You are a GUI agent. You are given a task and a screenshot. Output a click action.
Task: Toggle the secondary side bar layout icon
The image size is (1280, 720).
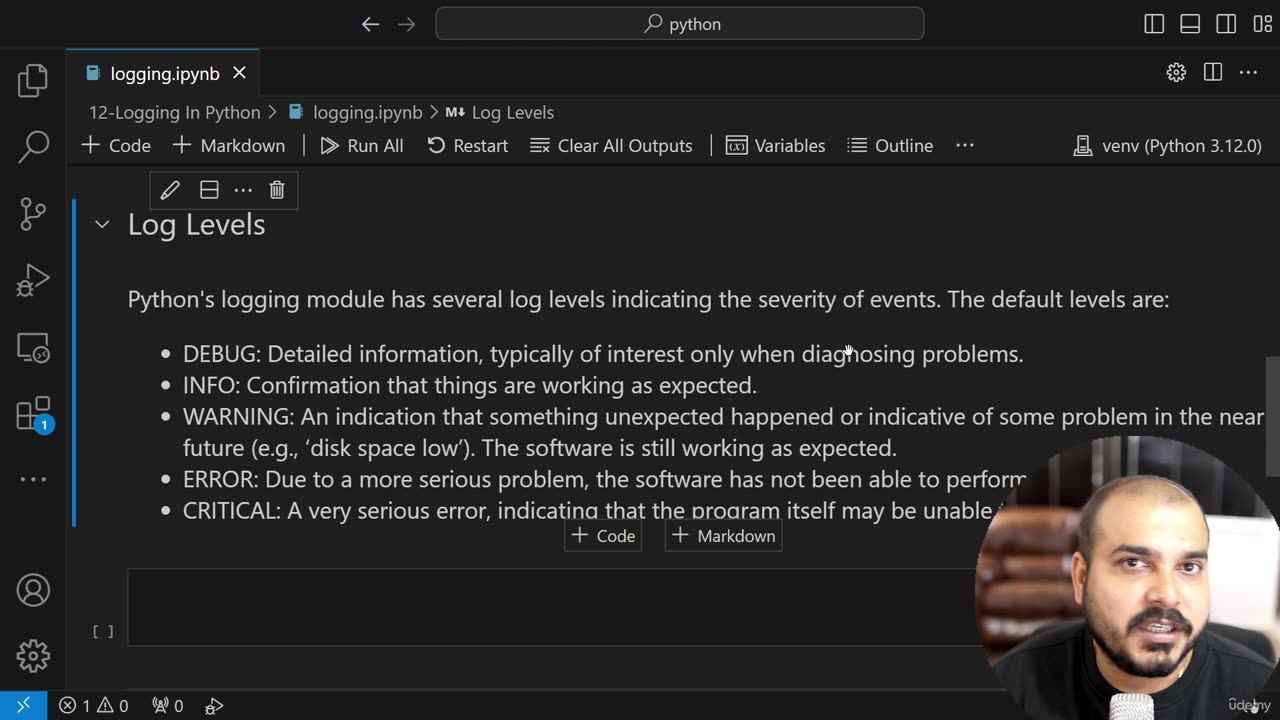tap(1226, 24)
